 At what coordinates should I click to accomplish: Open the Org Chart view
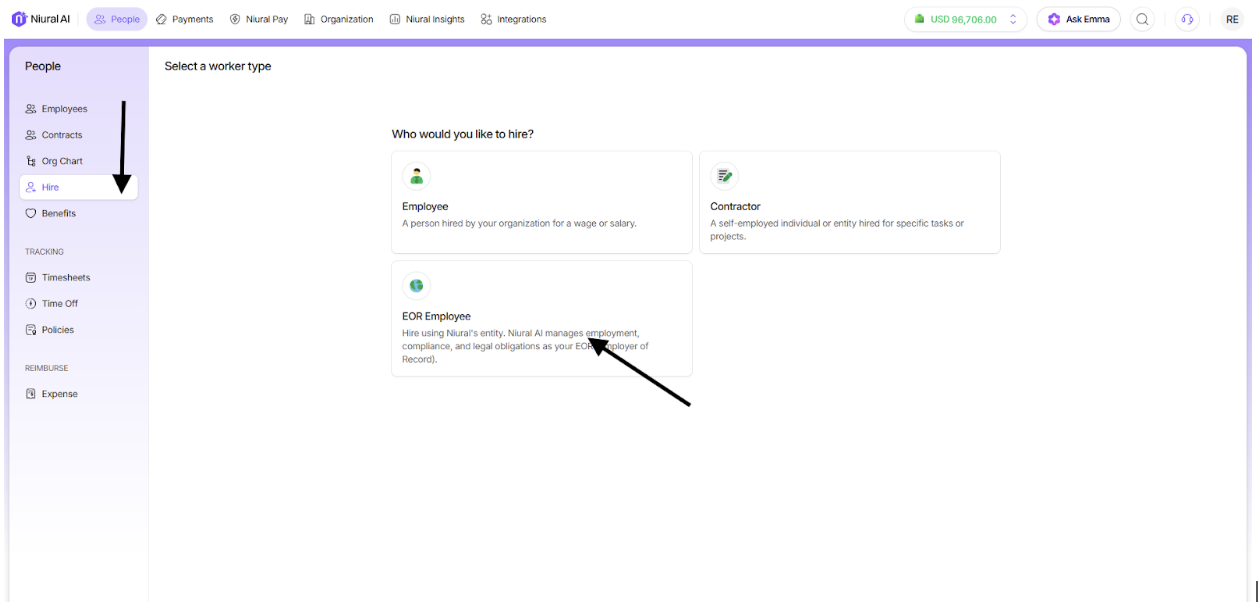click(63, 160)
